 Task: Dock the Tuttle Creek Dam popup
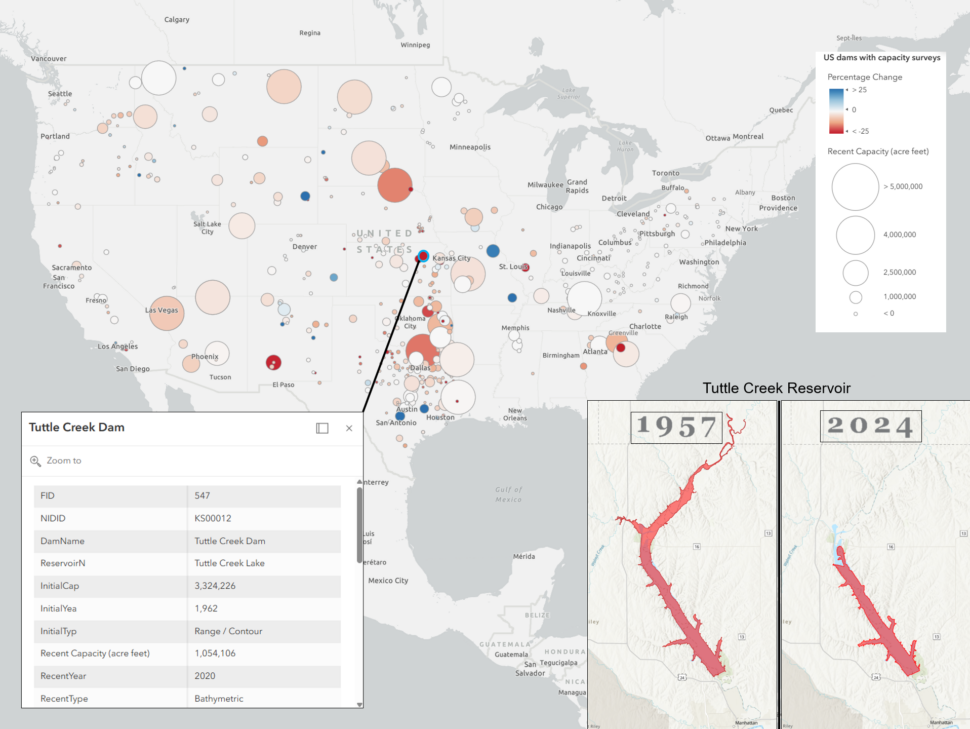pos(322,428)
